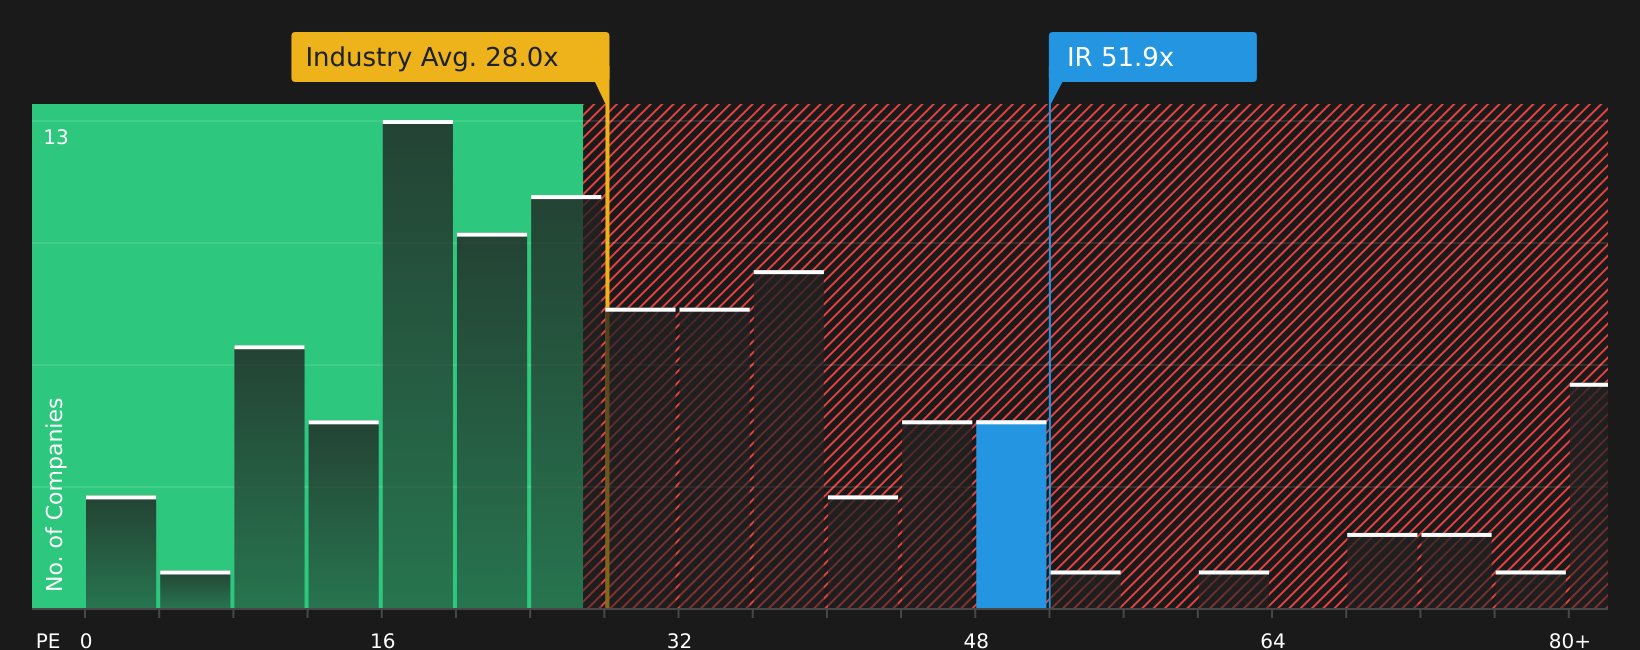Image resolution: width=1640 pixels, height=650 pixels.
Task: Click the x-axis label 80+
Action: tap(1569, 640)
